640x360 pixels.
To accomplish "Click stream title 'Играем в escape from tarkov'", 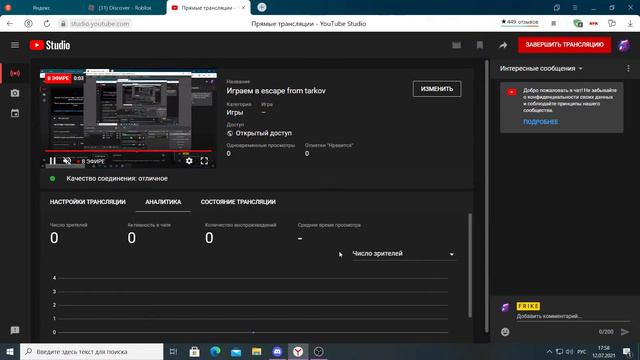I will coord(276,91).
